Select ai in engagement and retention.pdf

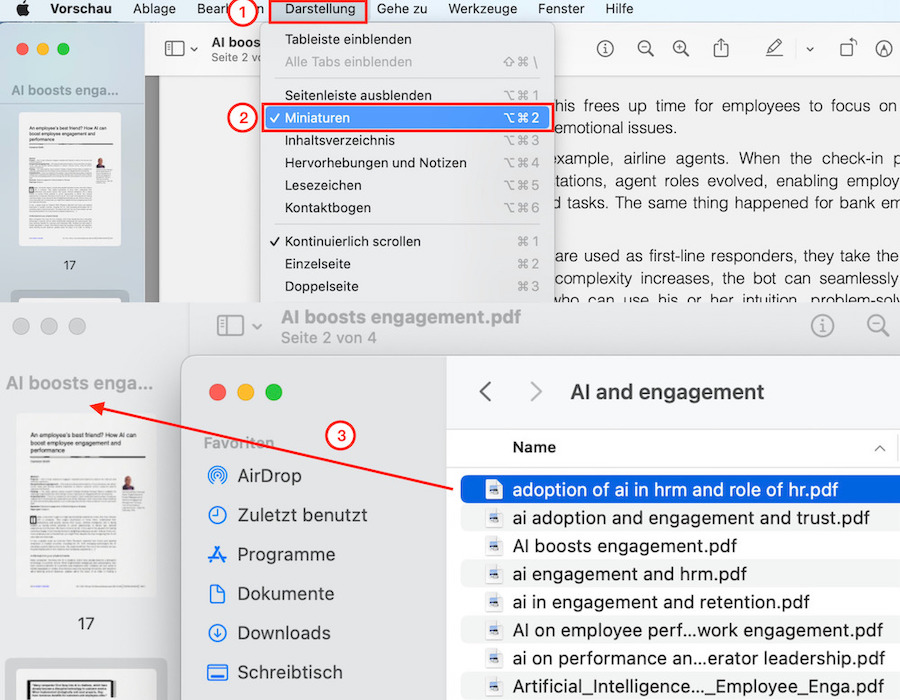click(x=680, y=602)
